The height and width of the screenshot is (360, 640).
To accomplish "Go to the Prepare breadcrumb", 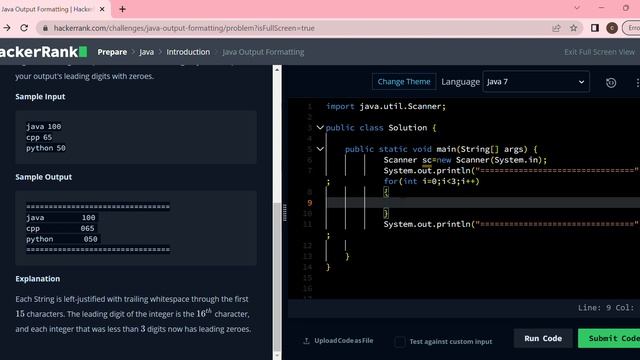I will pyautogui.click(x=112, y=52).
